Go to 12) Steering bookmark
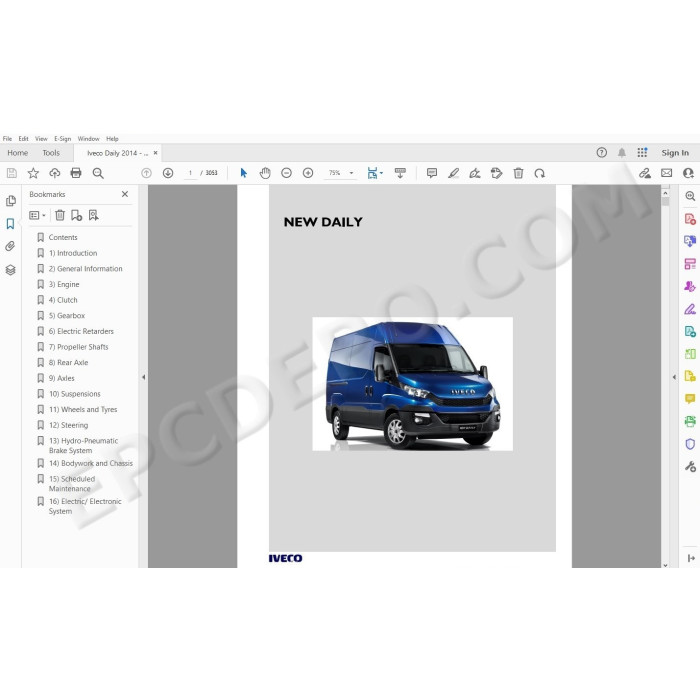Screen dimensions: 700x700 68,425
